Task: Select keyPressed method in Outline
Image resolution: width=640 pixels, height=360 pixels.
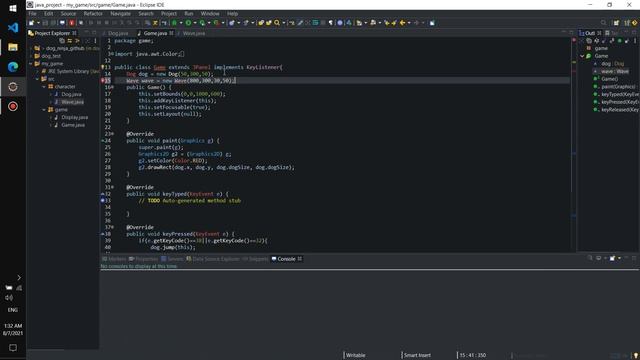Action: tap(620, 102)
